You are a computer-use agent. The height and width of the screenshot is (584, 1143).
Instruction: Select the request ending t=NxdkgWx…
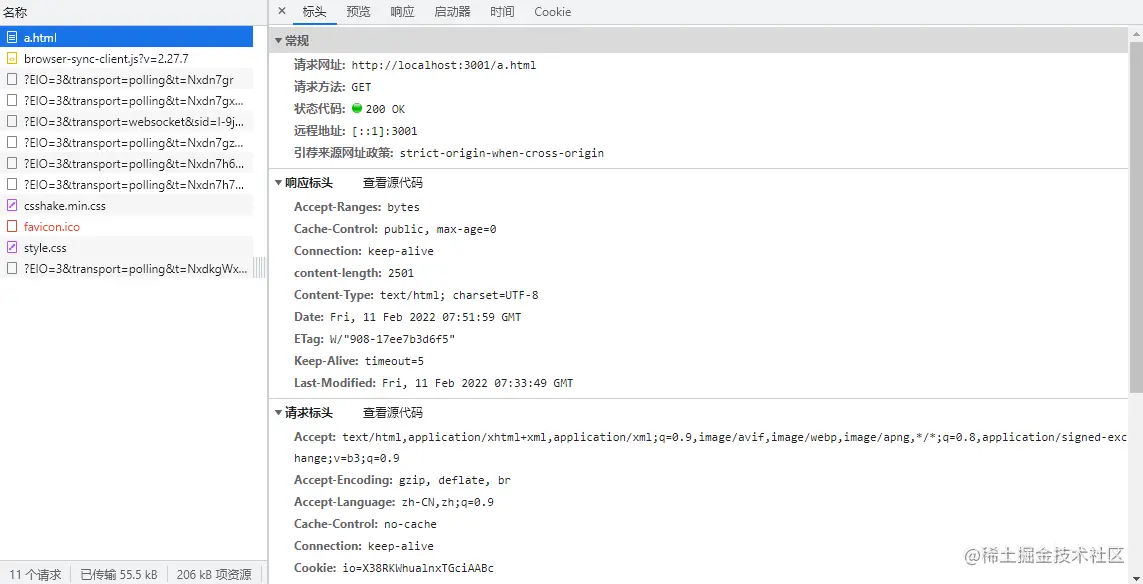pos(127,269)
